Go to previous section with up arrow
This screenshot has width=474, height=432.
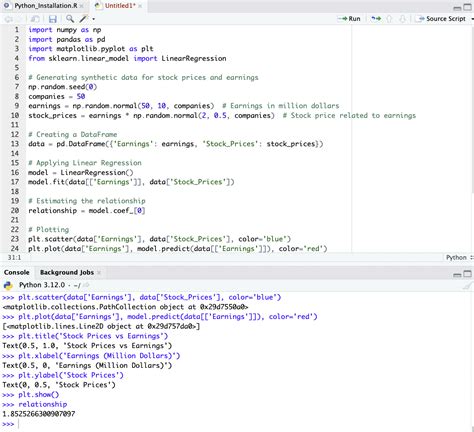click(389, 19)
